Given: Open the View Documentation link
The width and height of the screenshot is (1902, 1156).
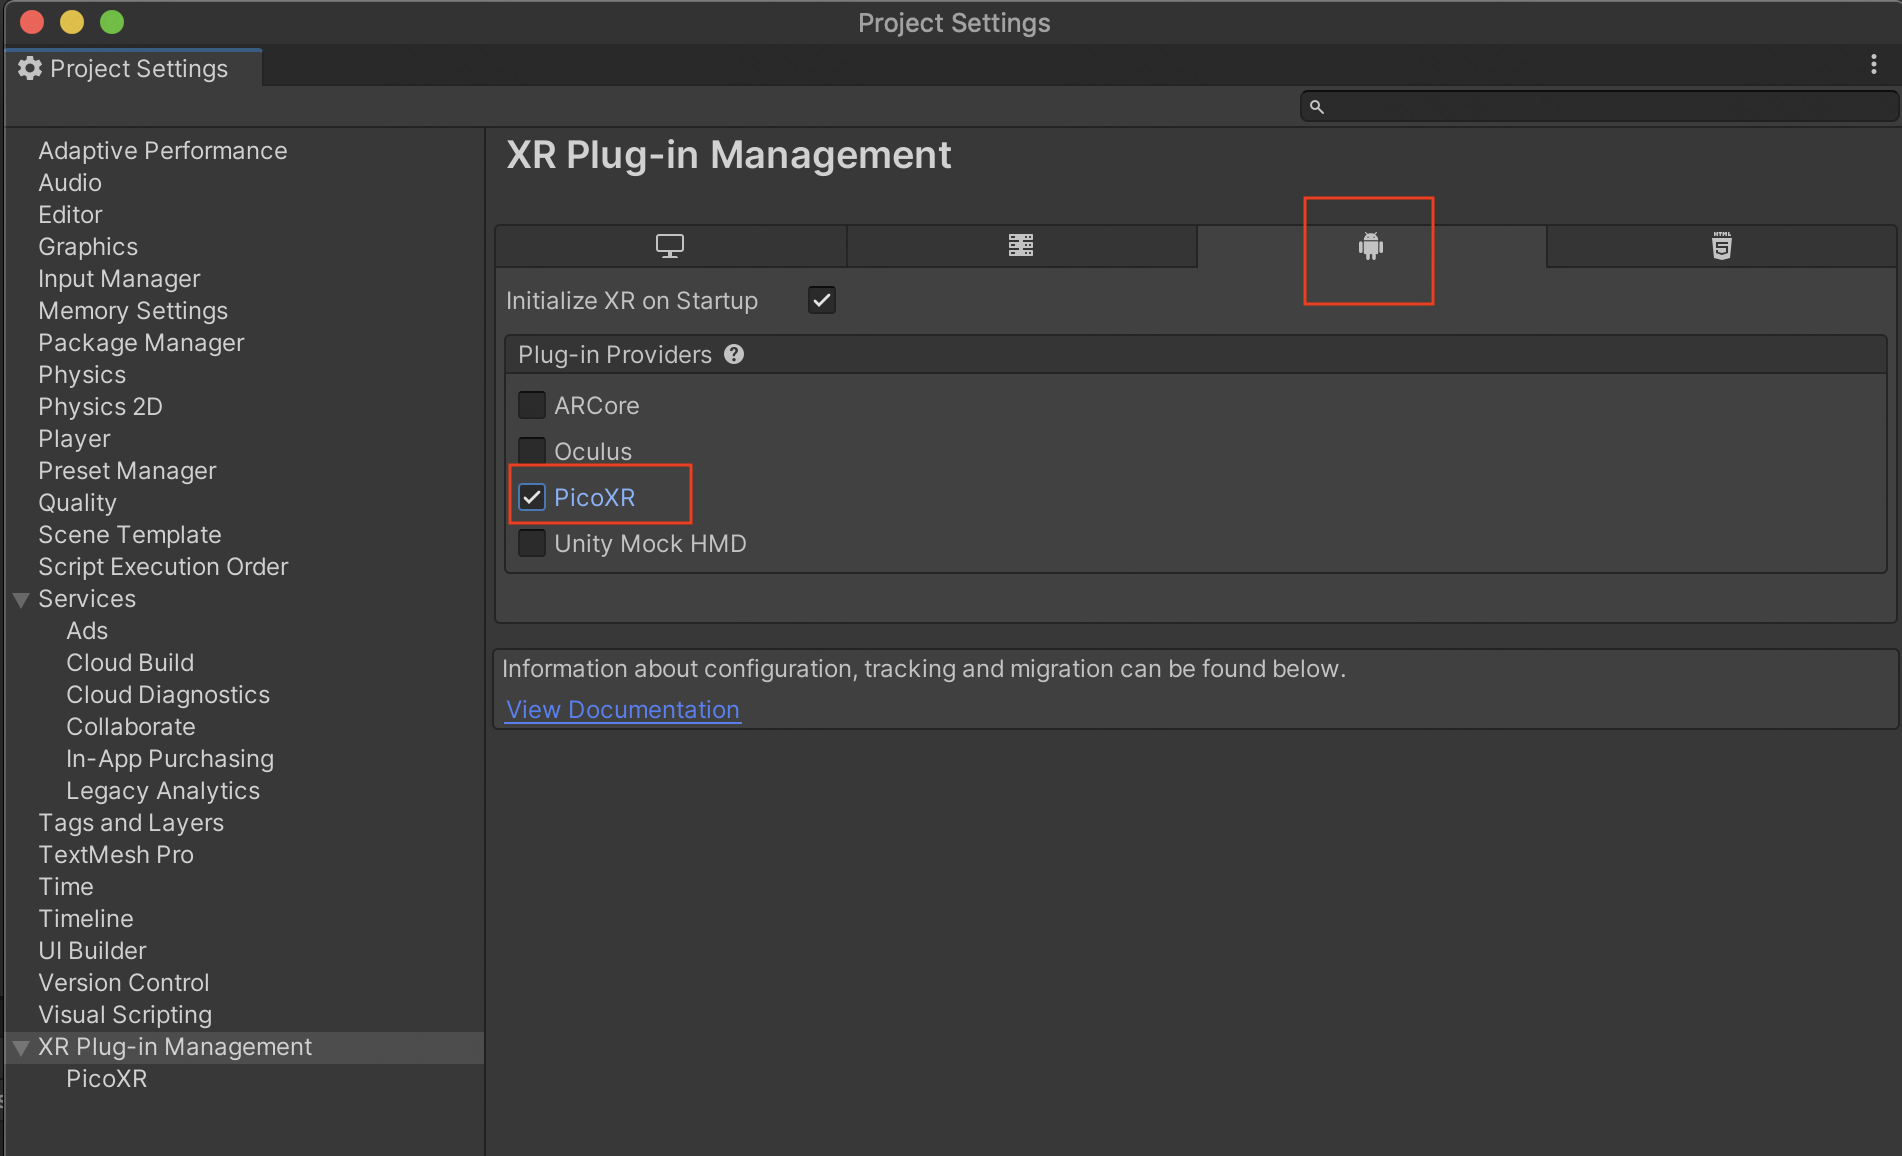Looking at the screenshot, I should [x=623, y=709].
